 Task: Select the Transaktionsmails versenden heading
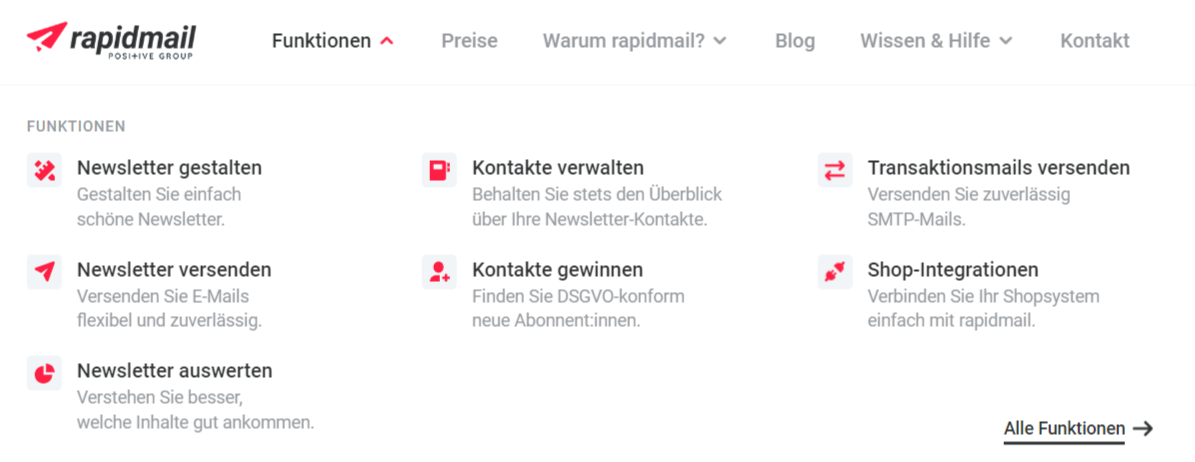click(999, 168)
